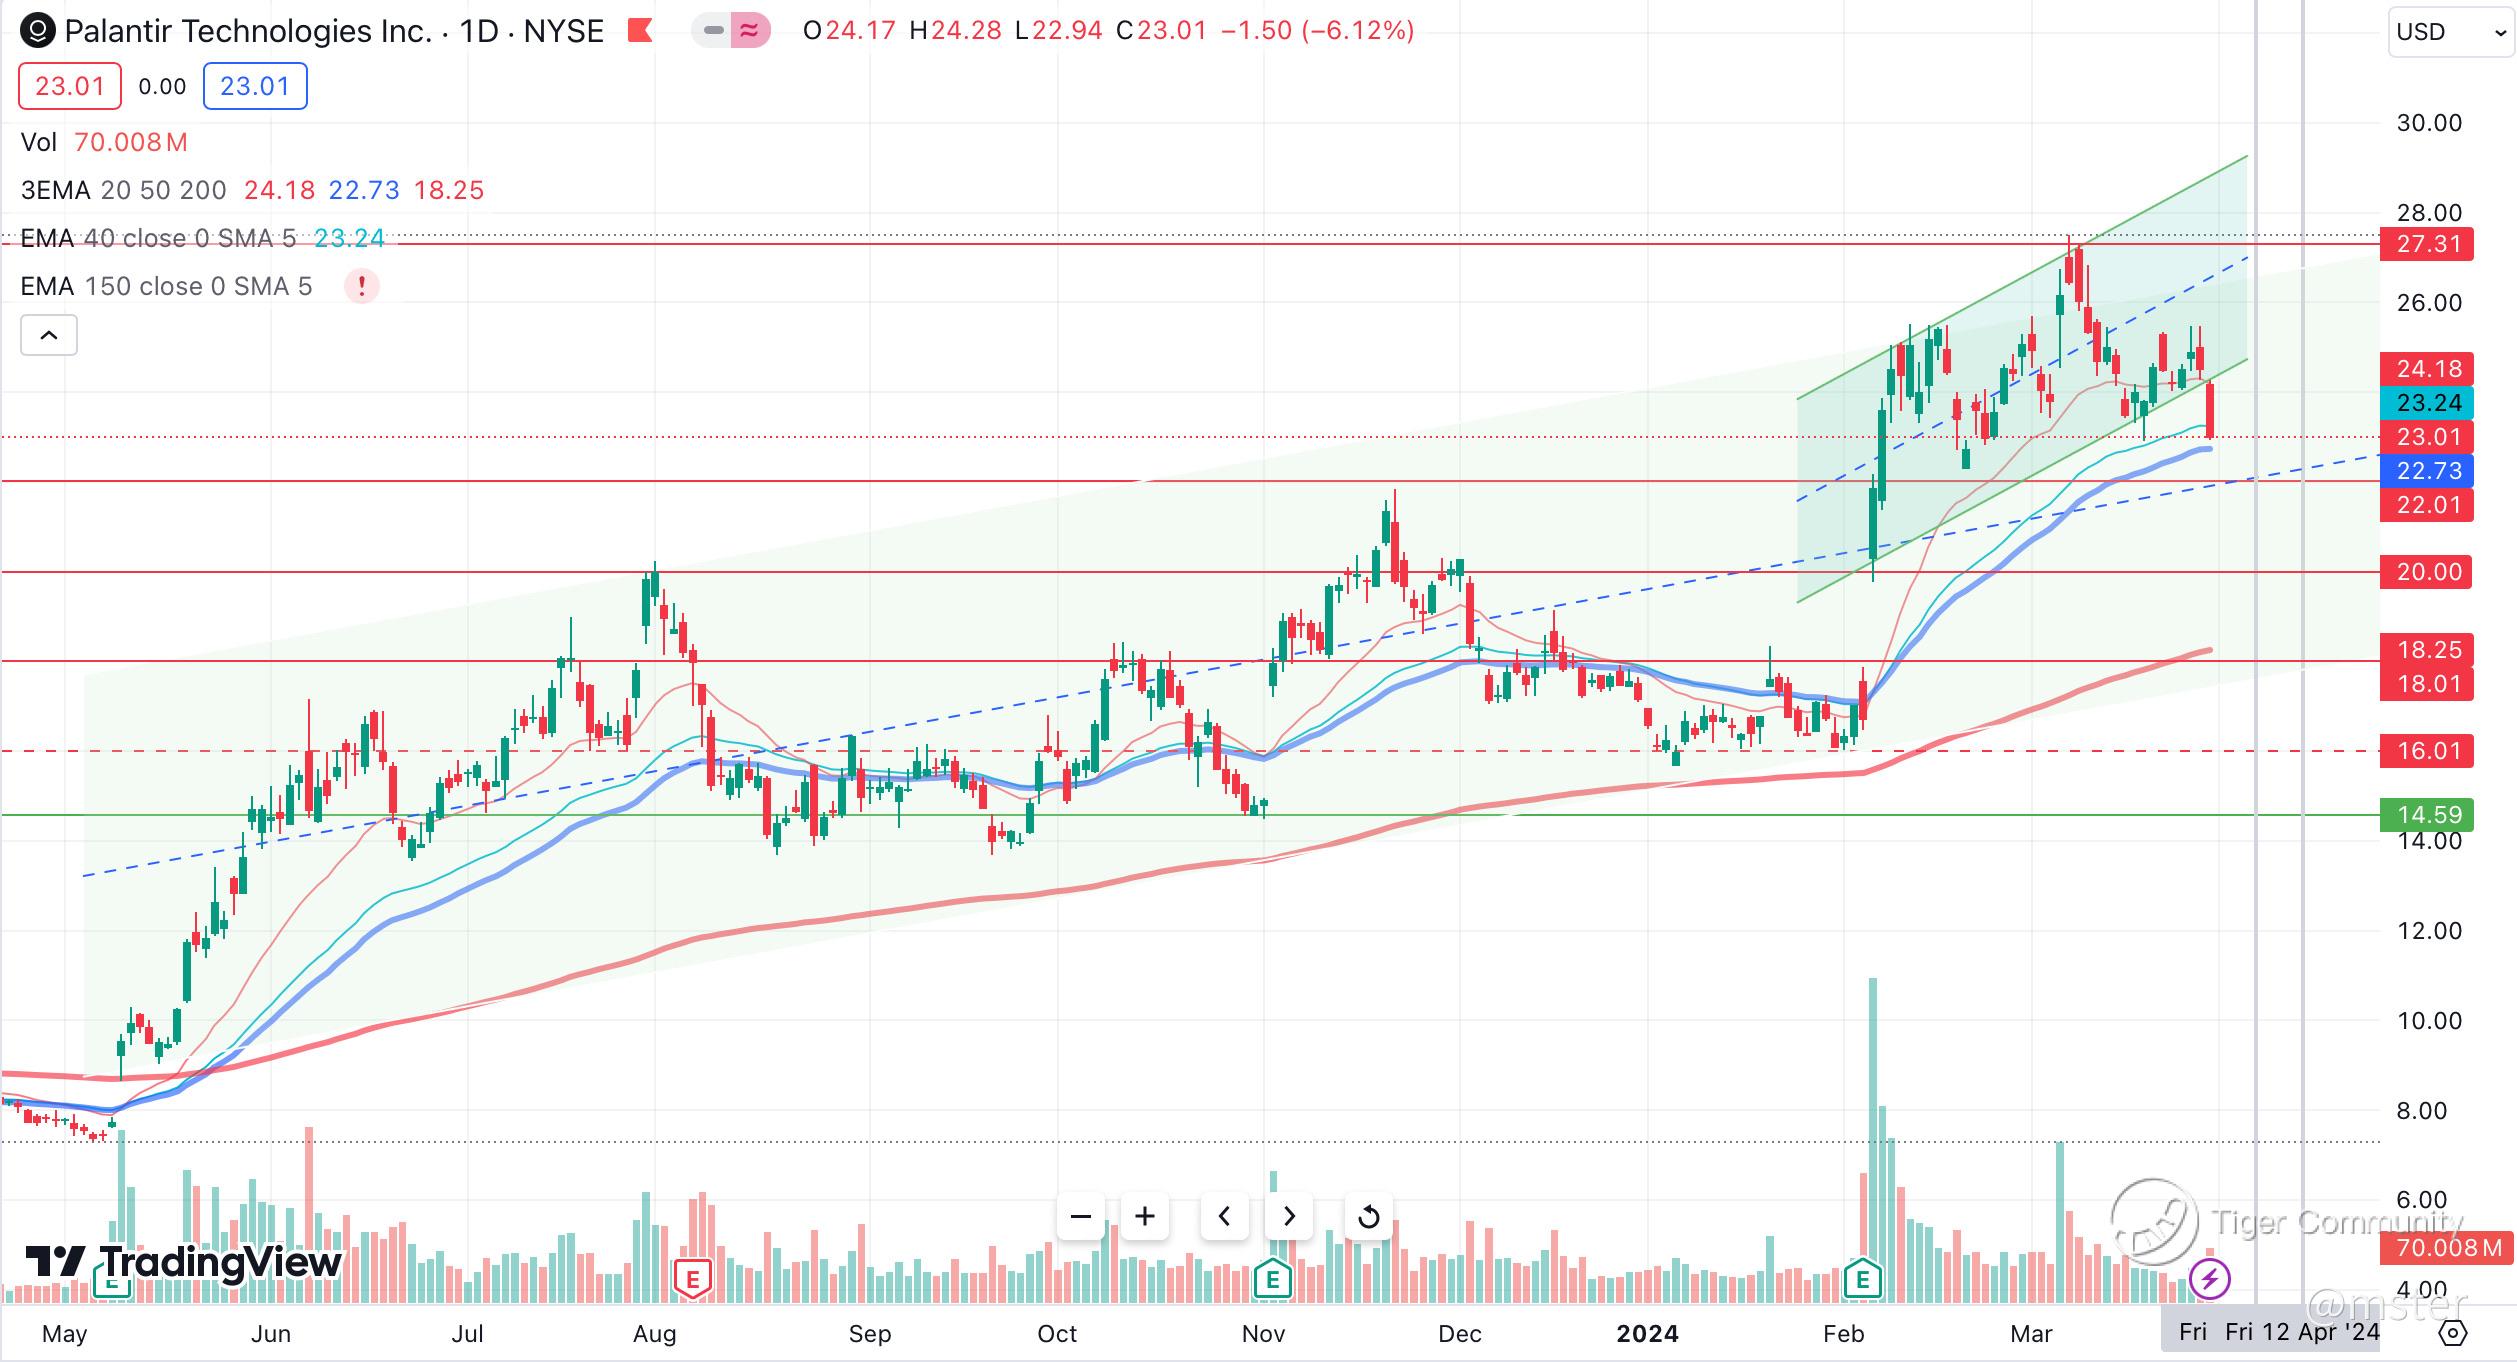2517x1362 pixels.
Task: Click the TradingView logo
Action: [183, 1262]
